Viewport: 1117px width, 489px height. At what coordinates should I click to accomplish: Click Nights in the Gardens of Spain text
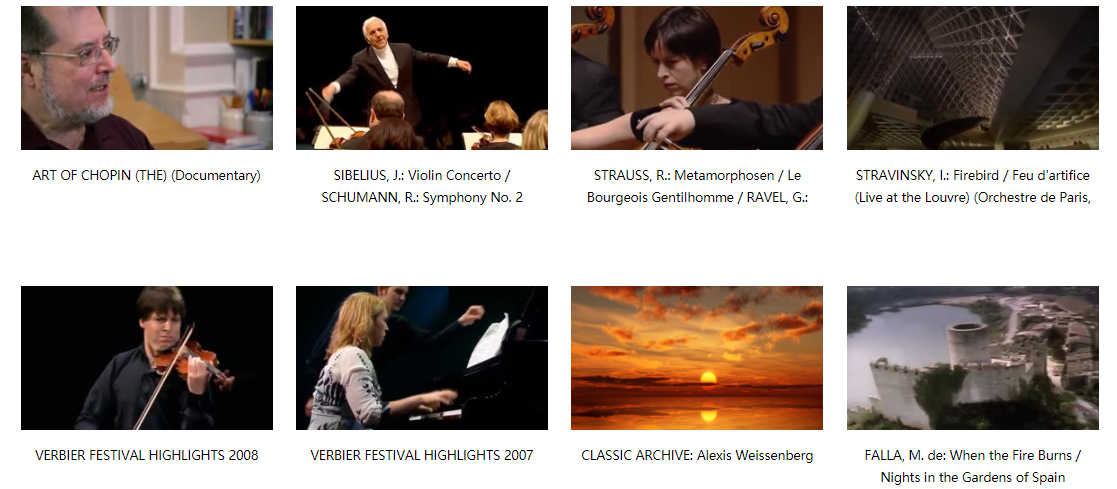[972, 478]
